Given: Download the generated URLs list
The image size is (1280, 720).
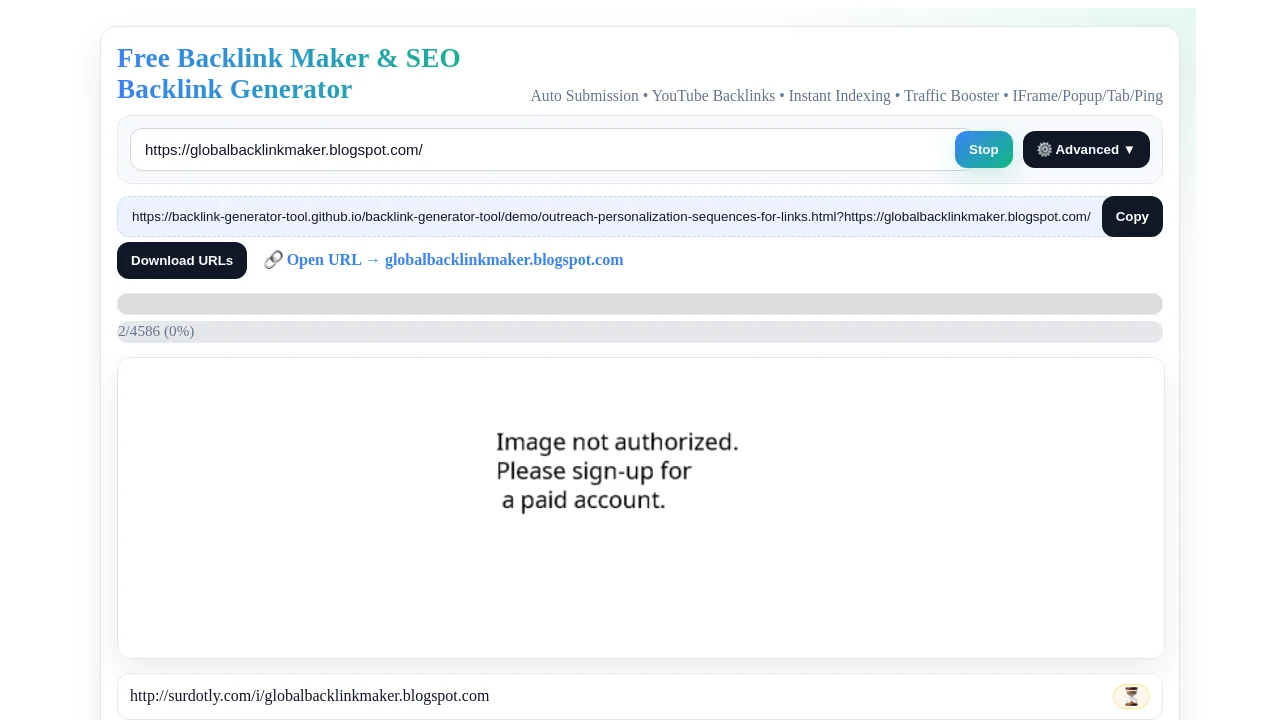Looking at the screenshot, I should click(x=182, y=260).
